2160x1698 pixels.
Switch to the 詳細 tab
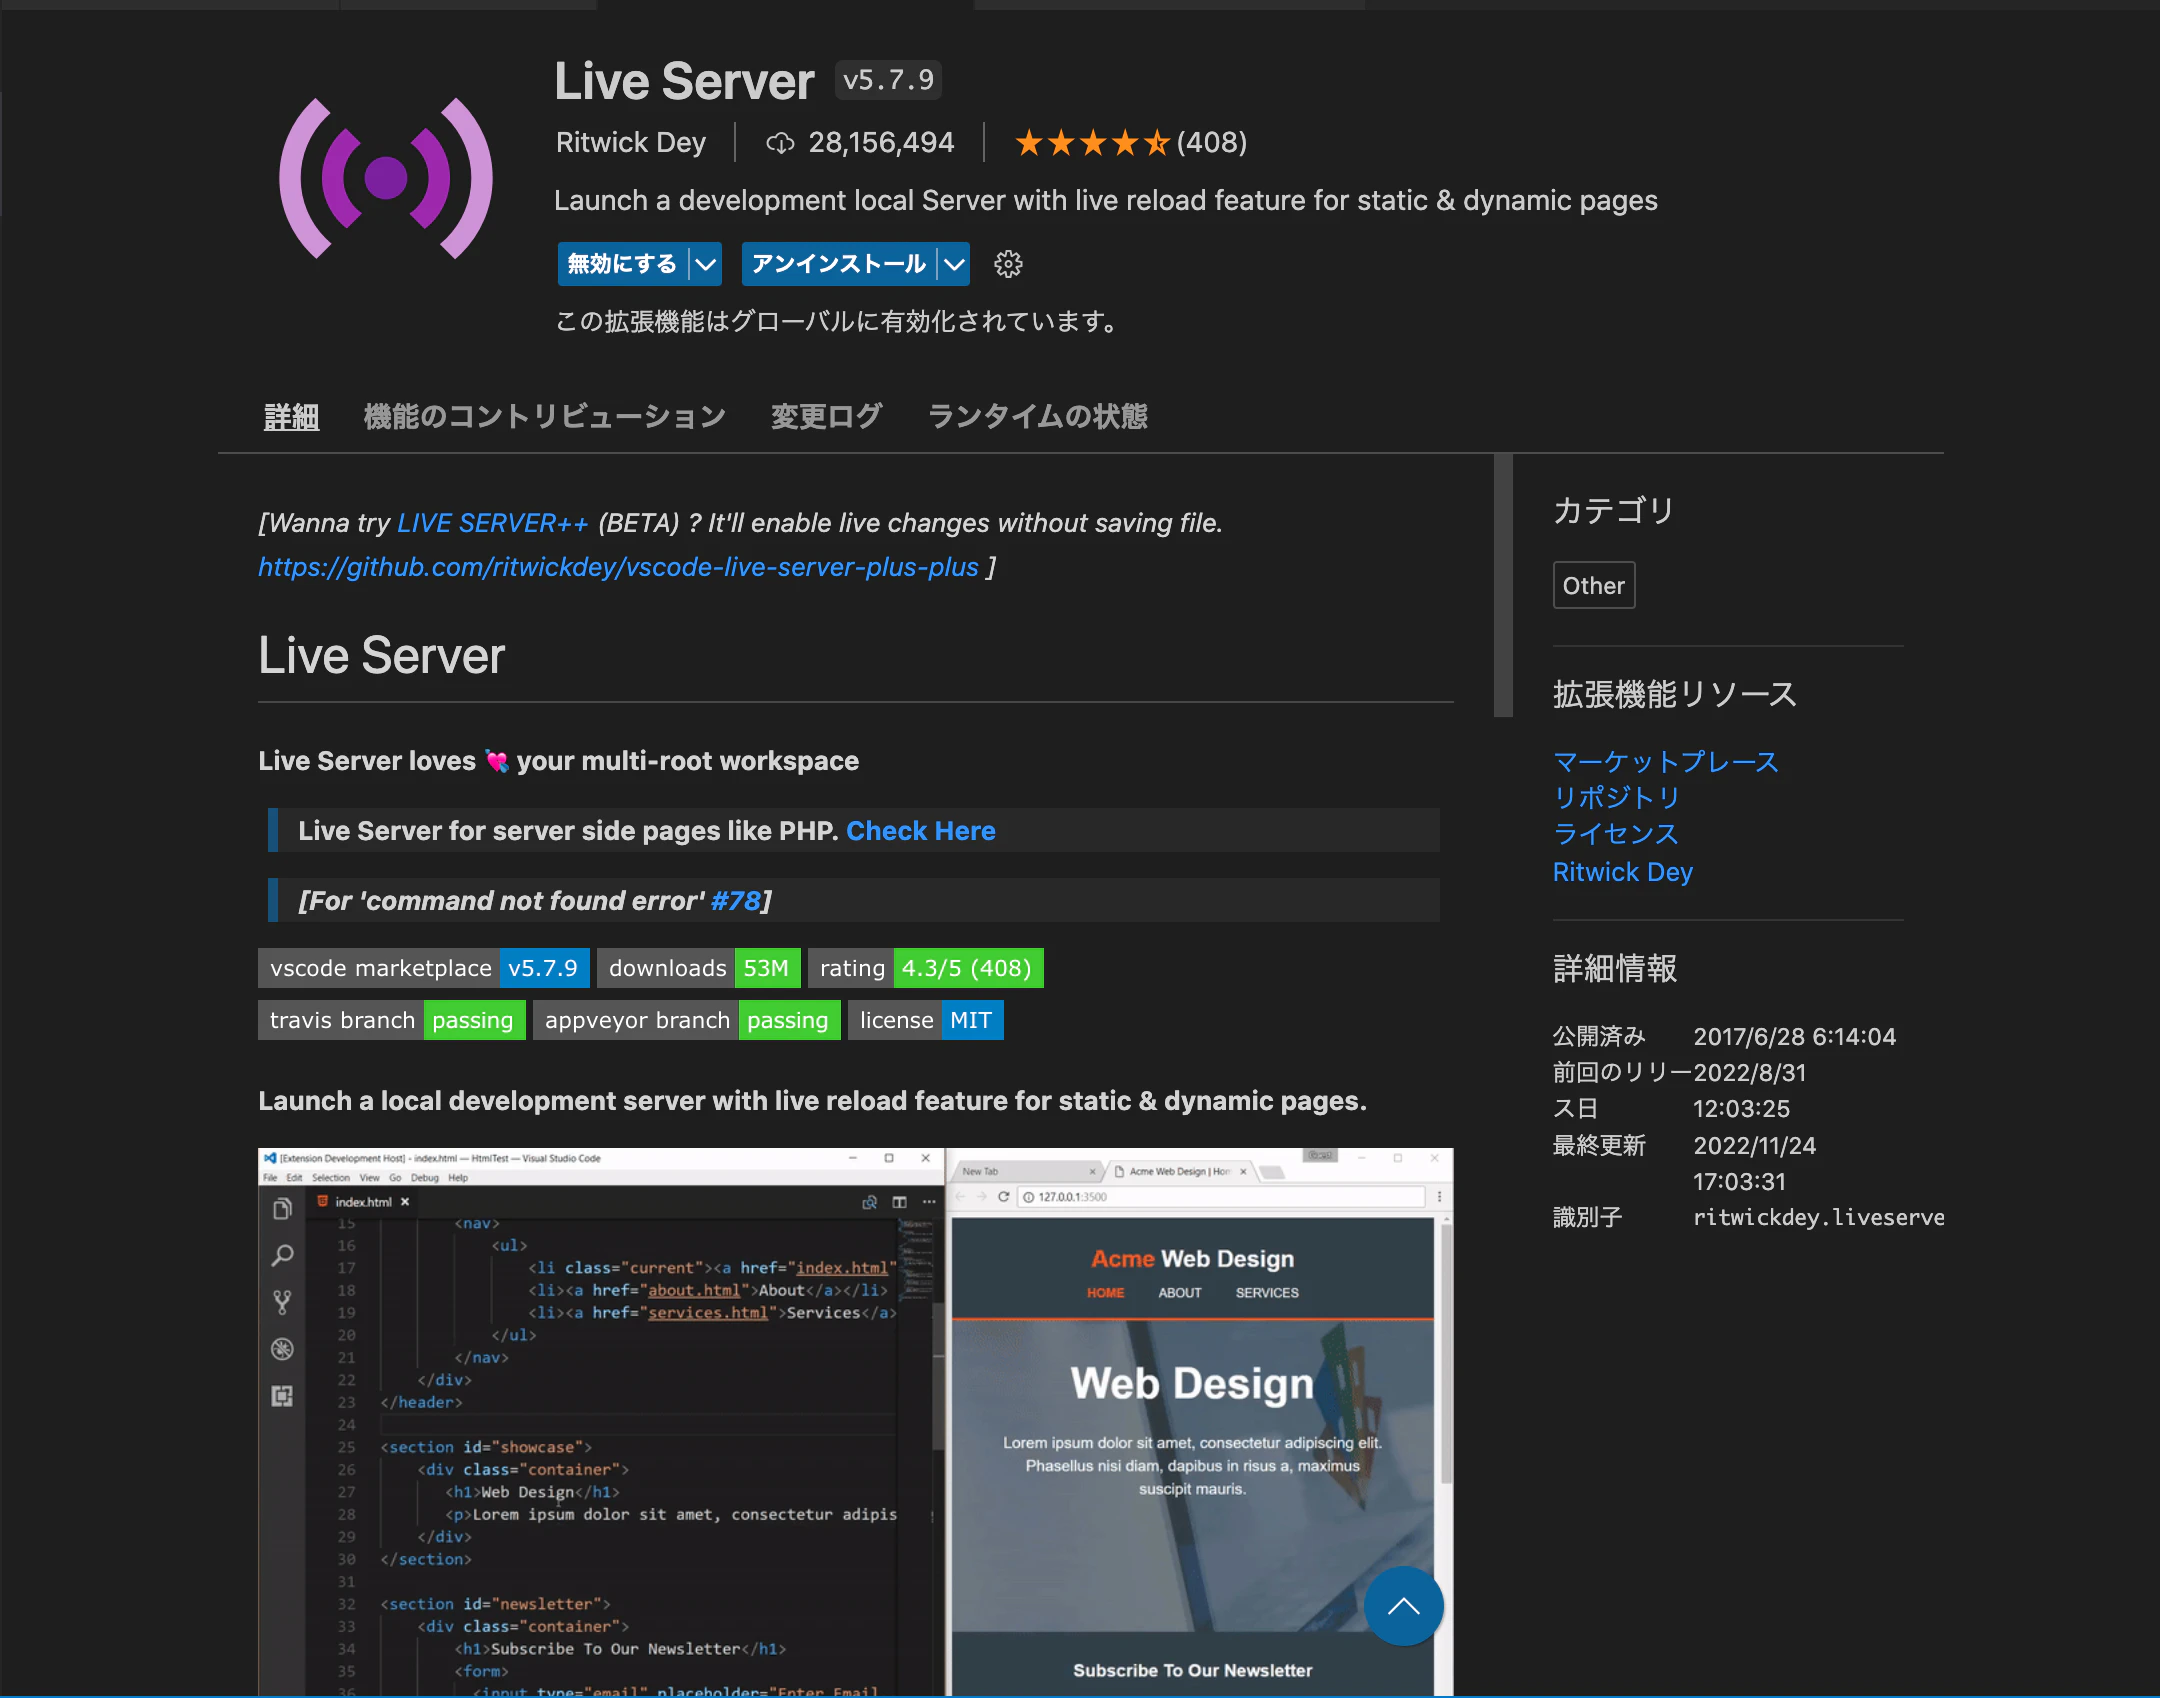[291, 417]
